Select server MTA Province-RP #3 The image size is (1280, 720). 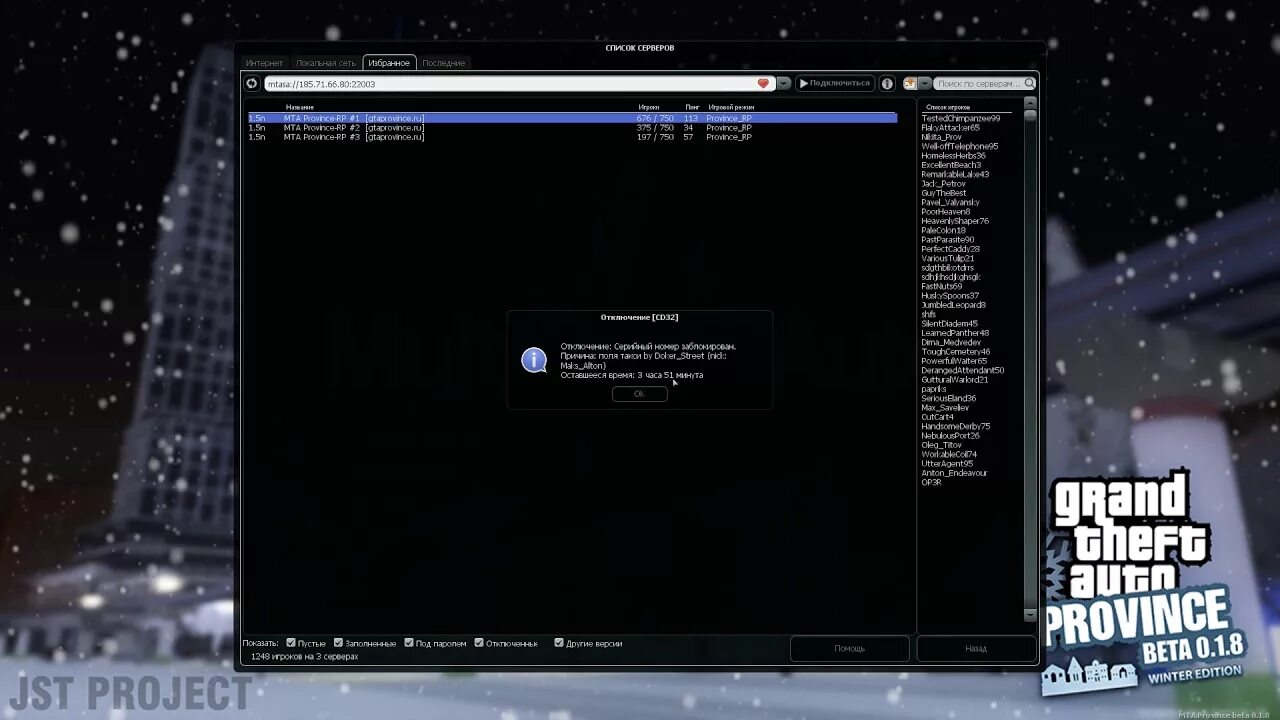(572, 137)
